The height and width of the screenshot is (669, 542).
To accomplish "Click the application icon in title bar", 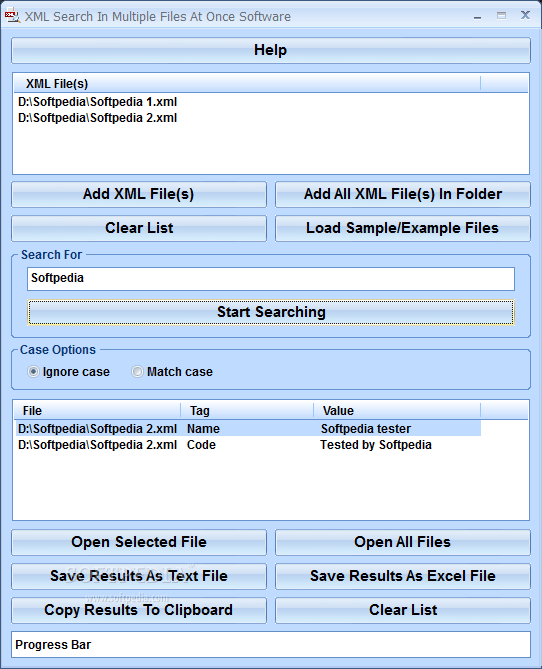I will tap(12, 16).
